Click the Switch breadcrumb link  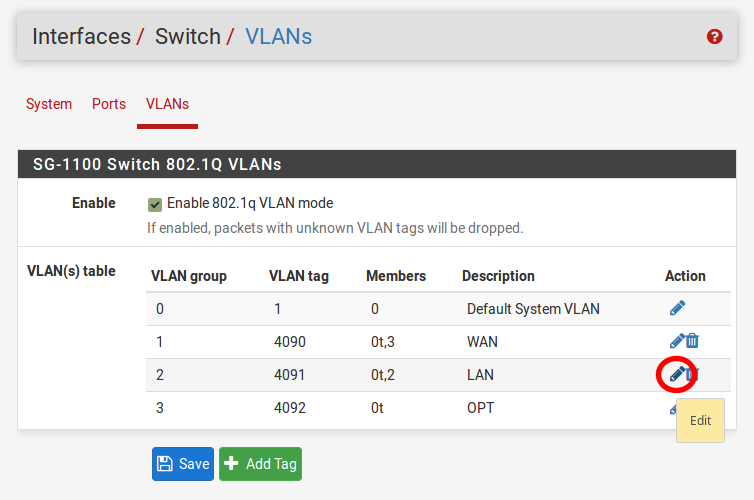point(187,37)
